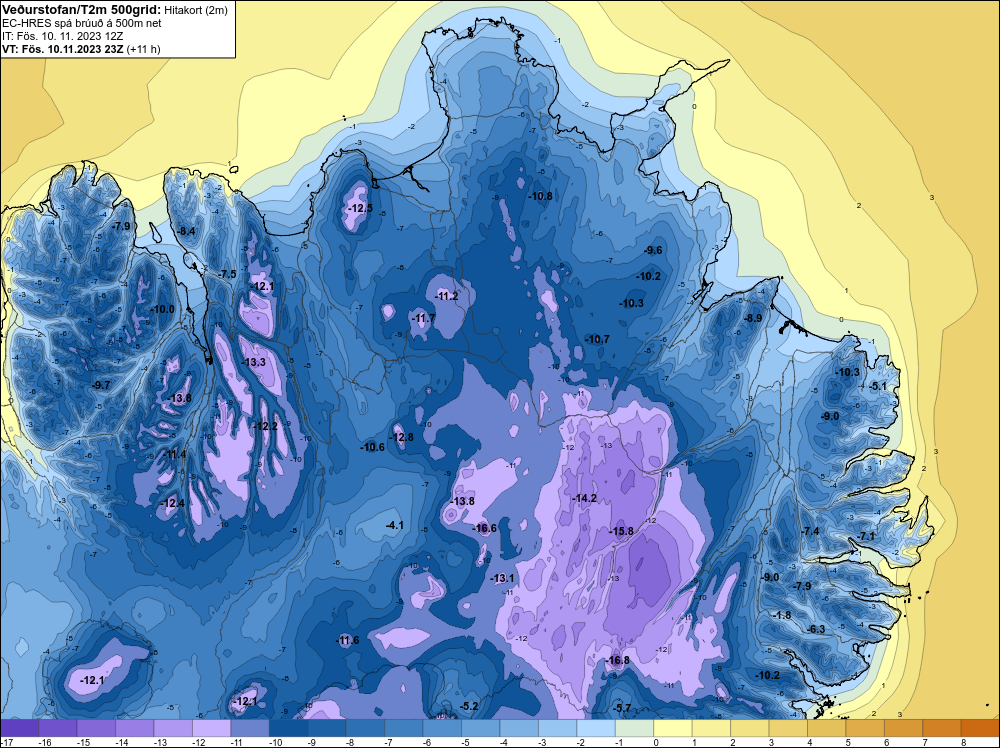Screen dimensions: 1000x748
Task: Click the legend swatch between -2 and -1
Action: click(596, 727)
